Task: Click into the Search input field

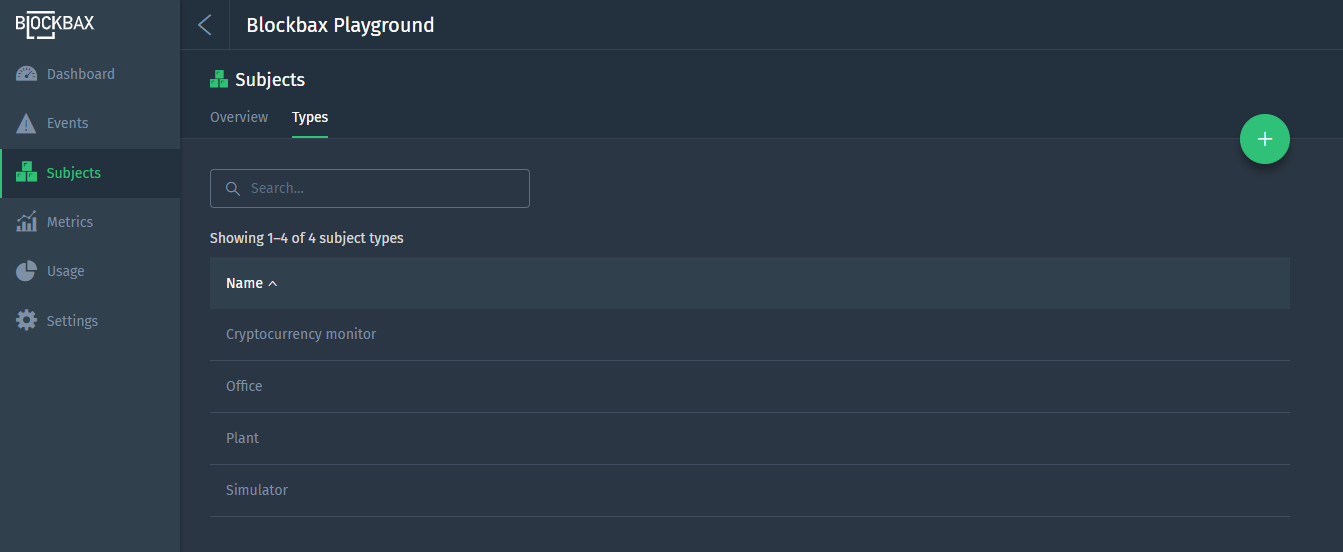Action: (x=370, y=188)
